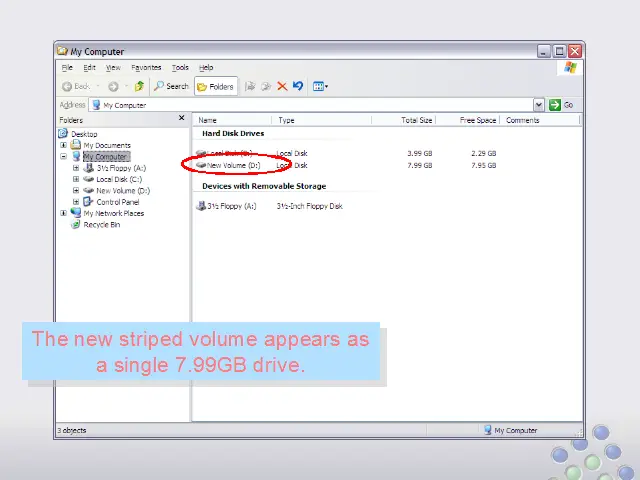
Task: Select 3½ Floppy (A:) icon in tree
Action: [89, 168]
